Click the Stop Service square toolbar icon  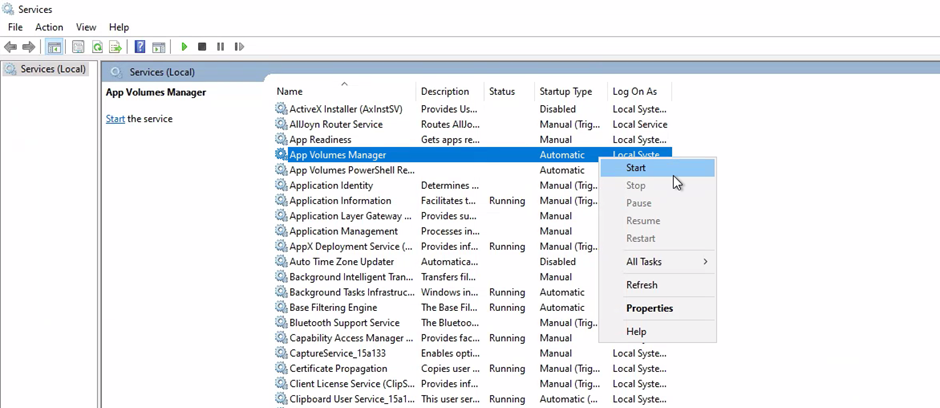coord(202,47)
